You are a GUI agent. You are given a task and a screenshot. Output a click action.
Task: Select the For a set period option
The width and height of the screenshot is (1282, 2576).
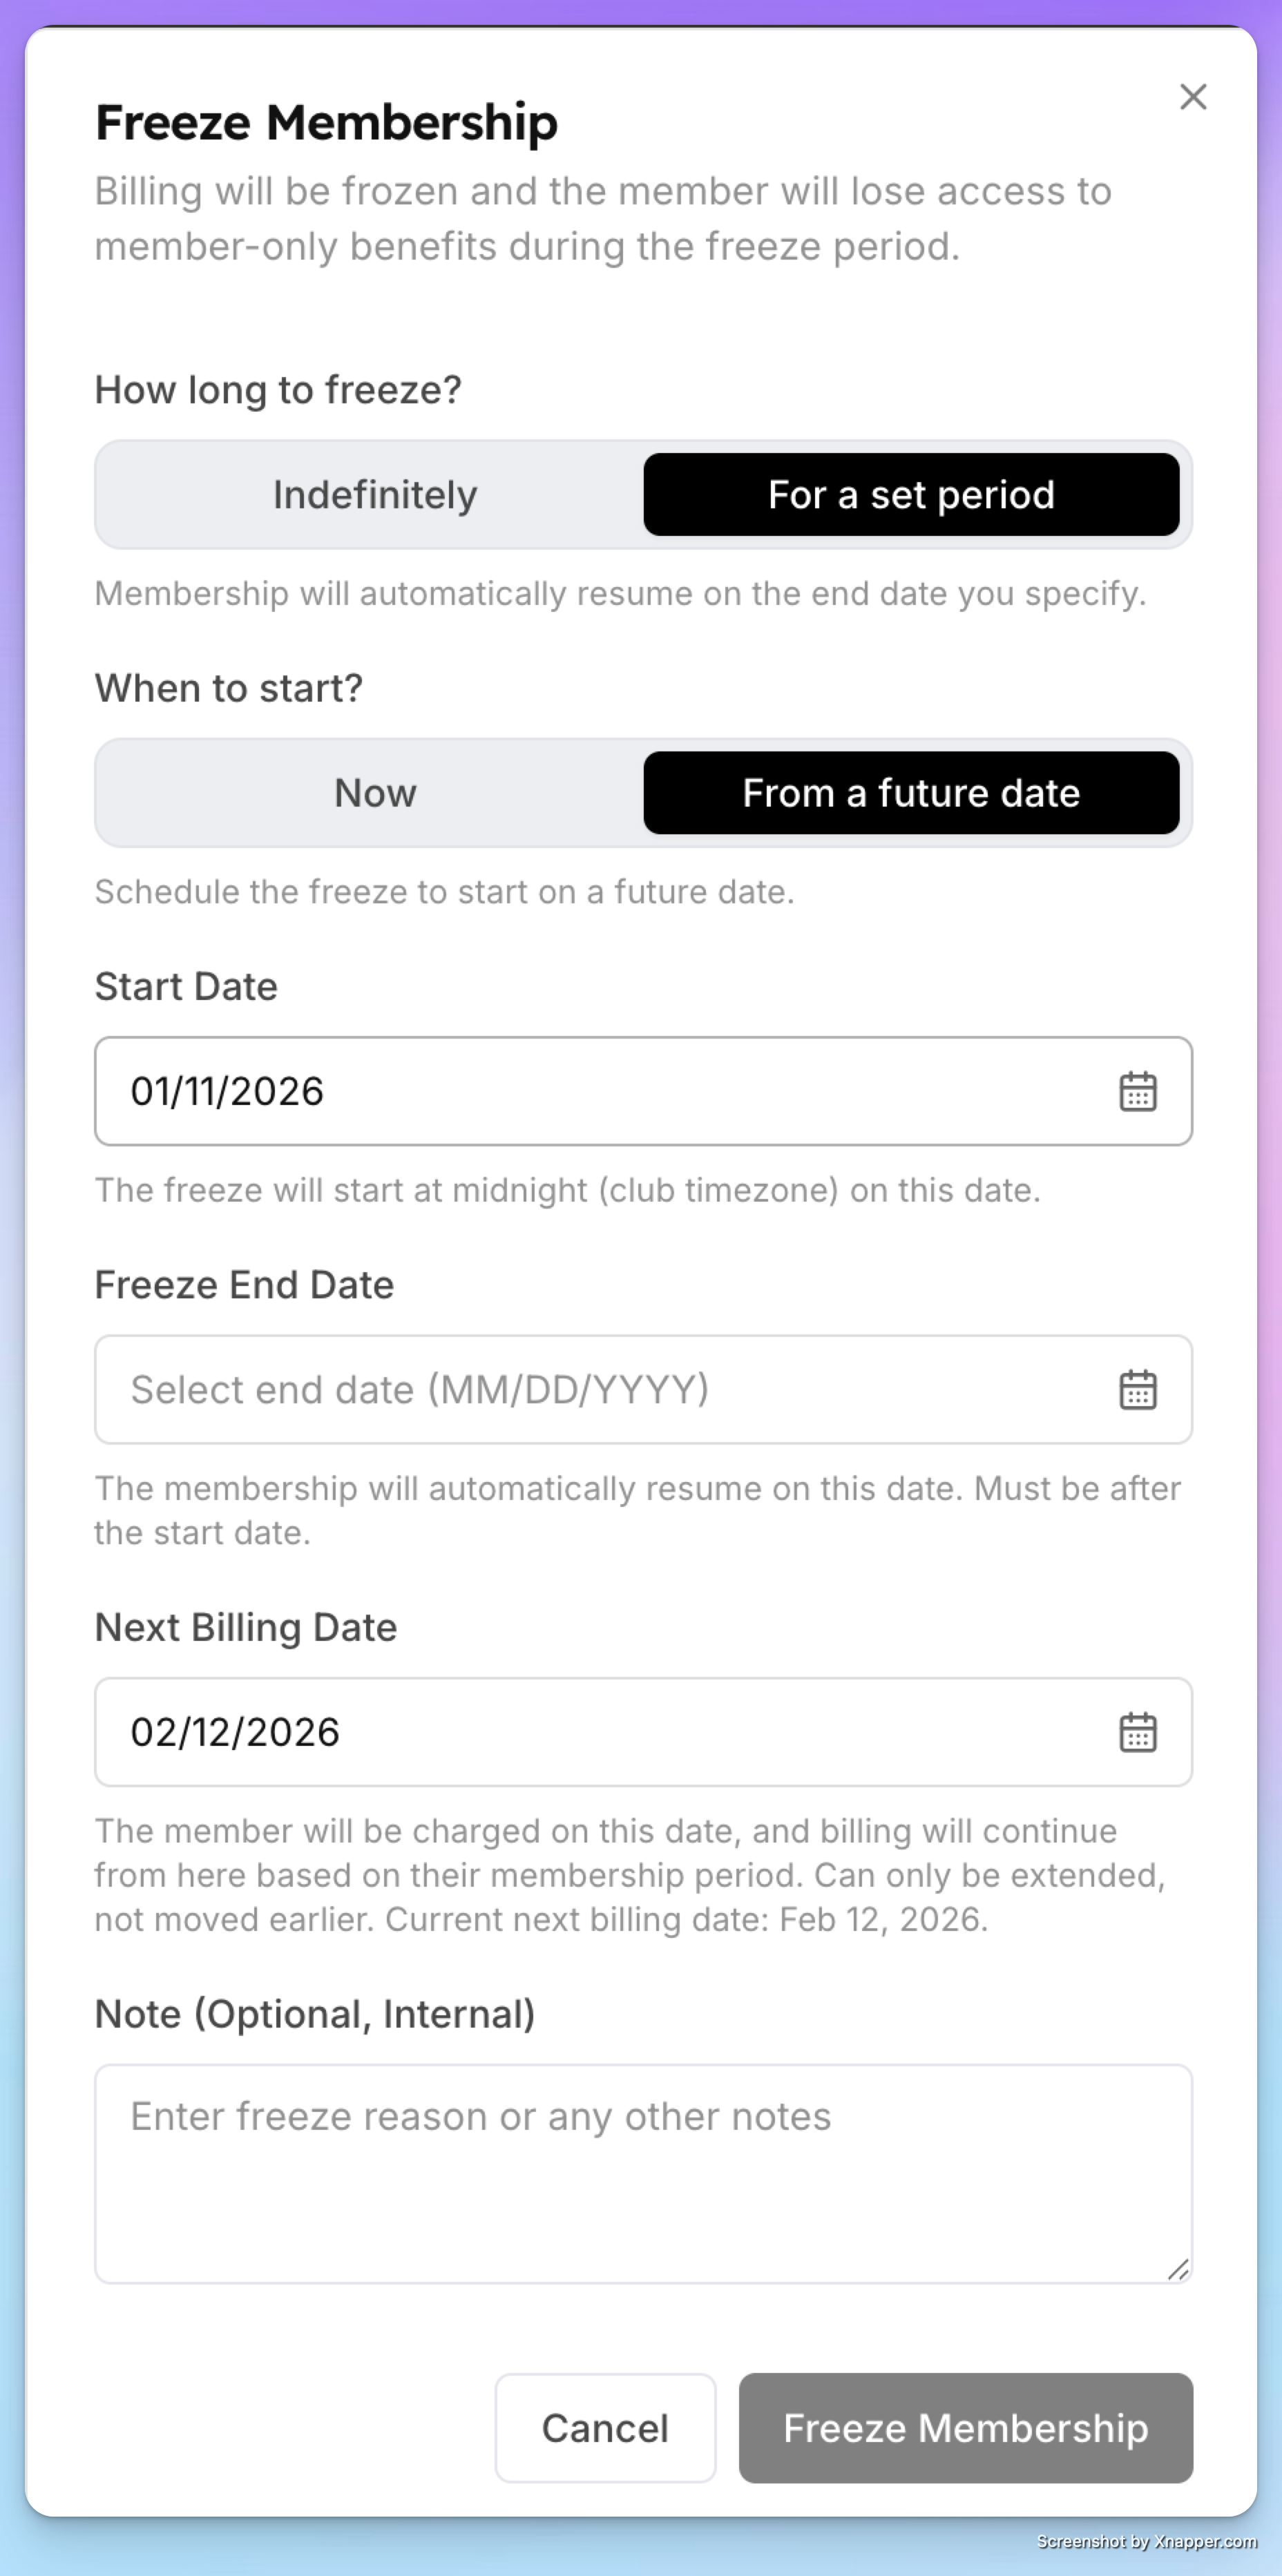(x=911, y=494)
